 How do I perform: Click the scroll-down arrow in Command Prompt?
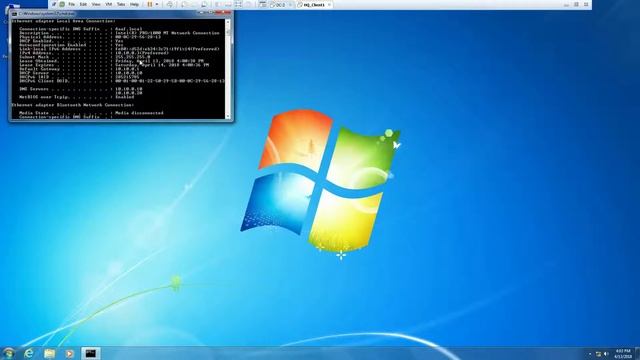(x=228, y=116)
